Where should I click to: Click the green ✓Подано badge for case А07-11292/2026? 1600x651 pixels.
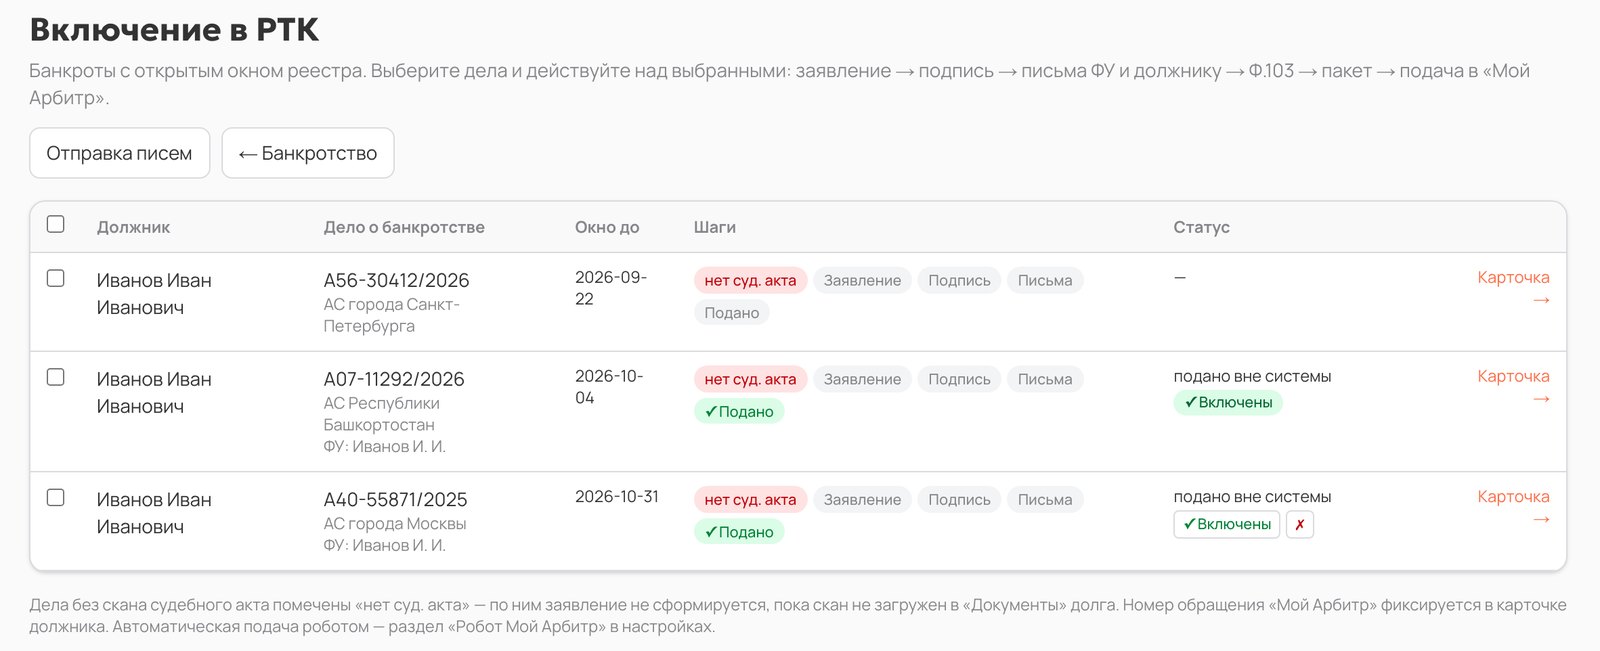click(x=739, y=412)
